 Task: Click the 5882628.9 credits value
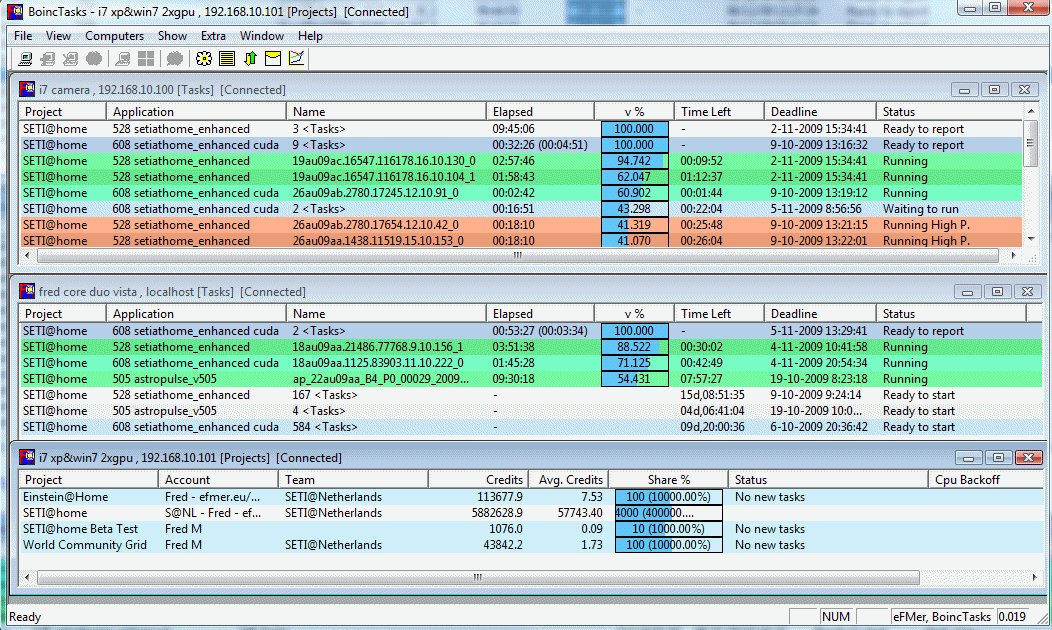(x=497, y=513)
